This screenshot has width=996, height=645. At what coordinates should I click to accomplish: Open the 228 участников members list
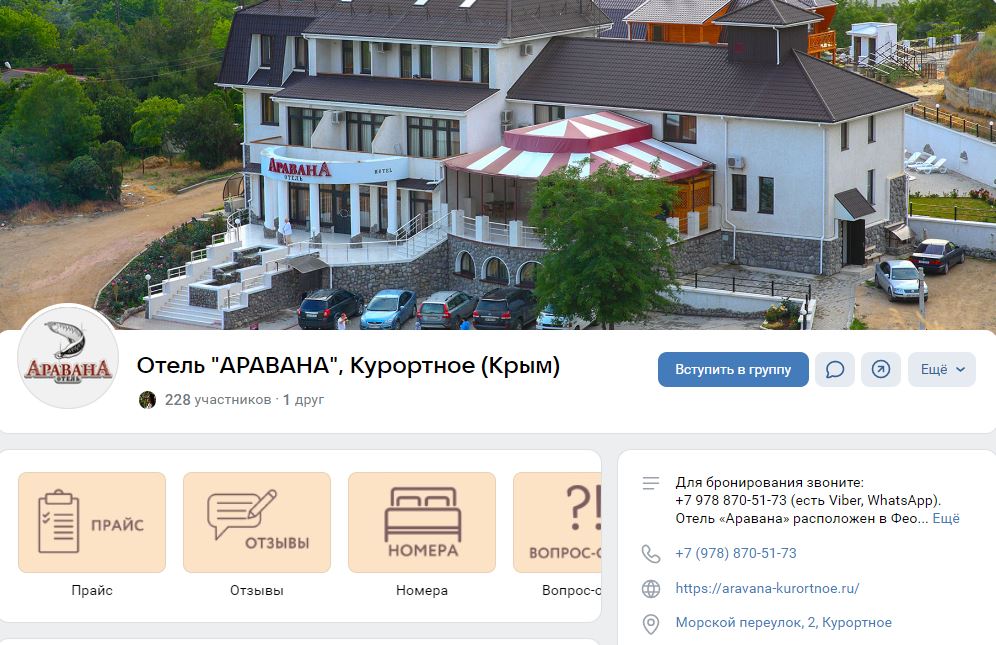[218, 400]
